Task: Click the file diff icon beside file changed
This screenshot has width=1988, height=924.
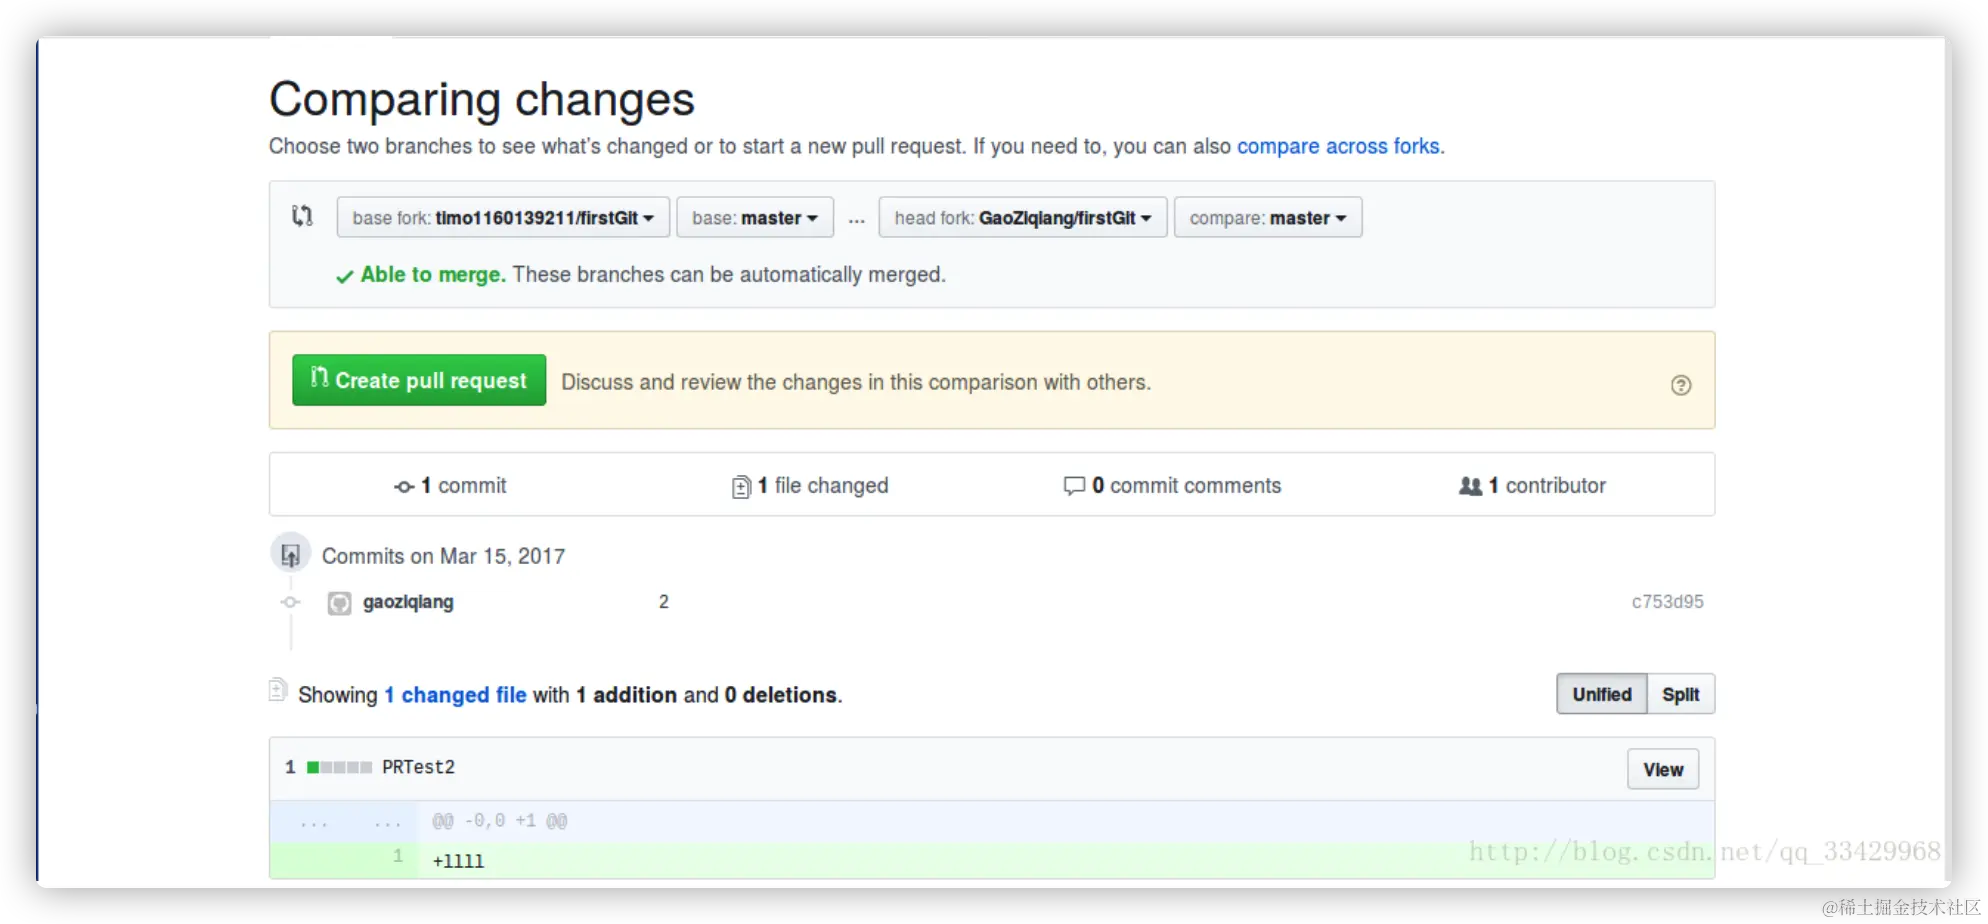Action: click(x=741, y=487)
